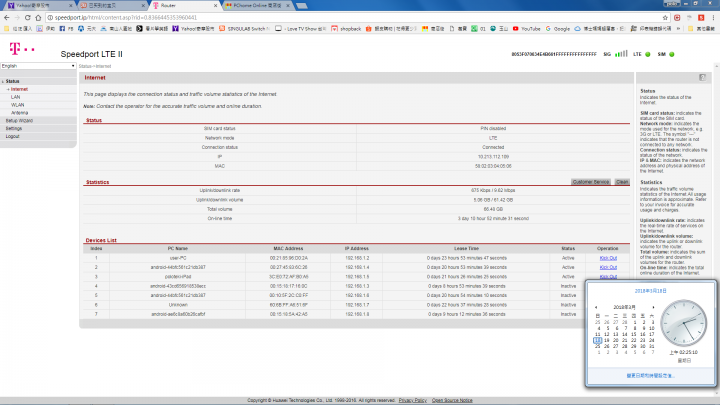The image size is (720, 405).
Task: Open the WLAN status page
Action: (x=17, y=105)
